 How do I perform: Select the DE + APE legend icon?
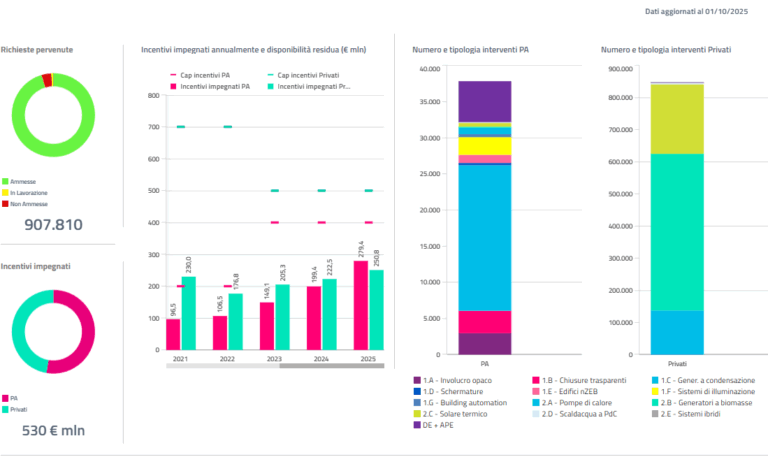(417, 424)
